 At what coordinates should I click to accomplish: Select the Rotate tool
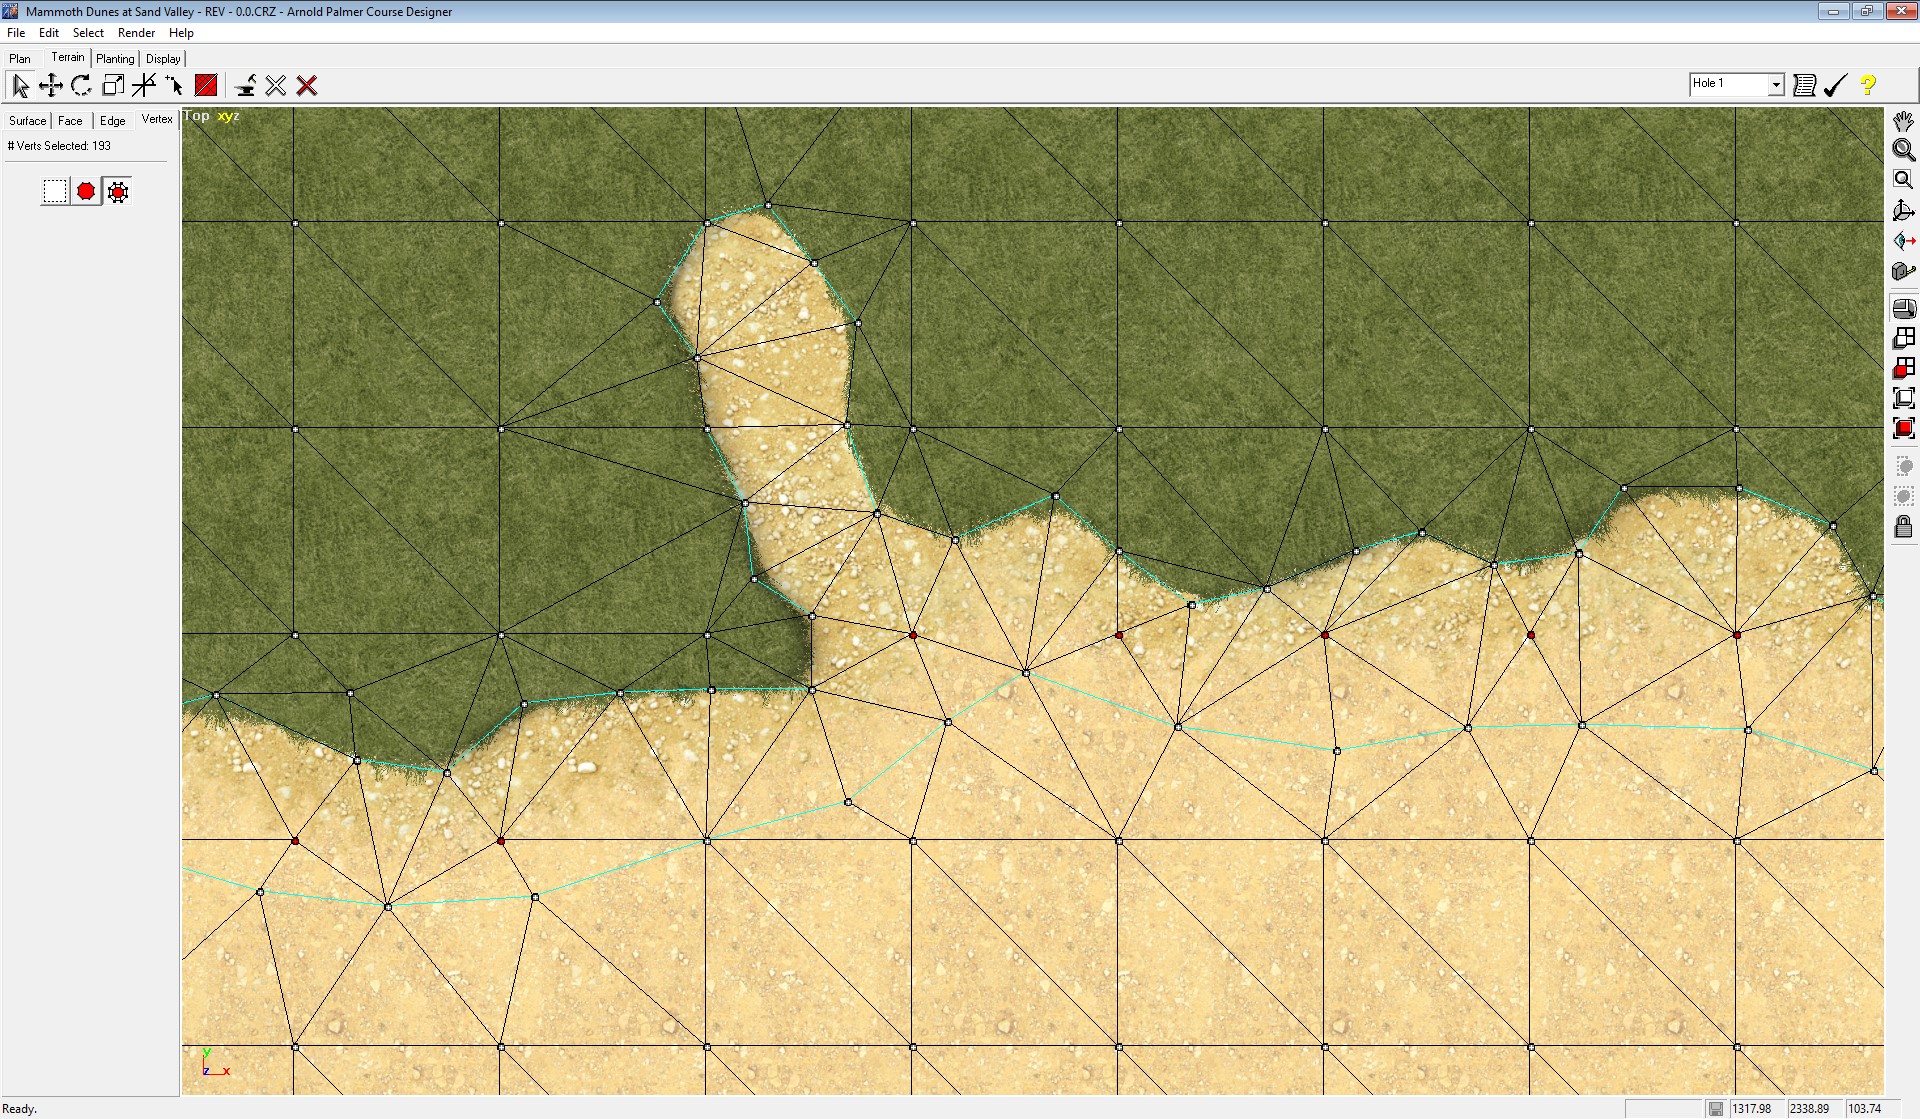tap(82, 86)
